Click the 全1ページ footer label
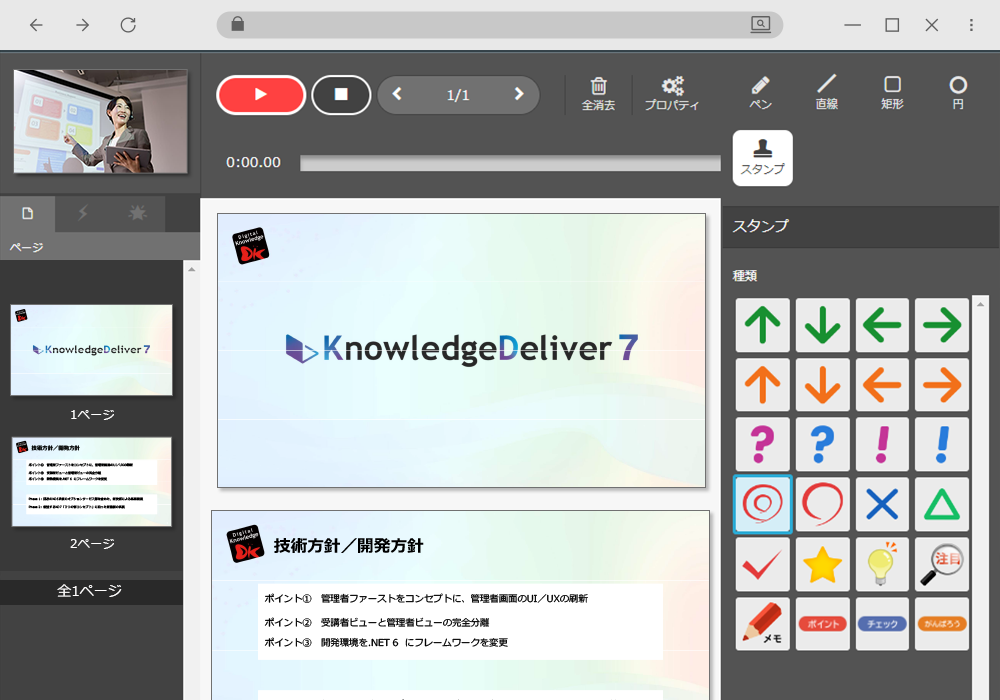 90,591
